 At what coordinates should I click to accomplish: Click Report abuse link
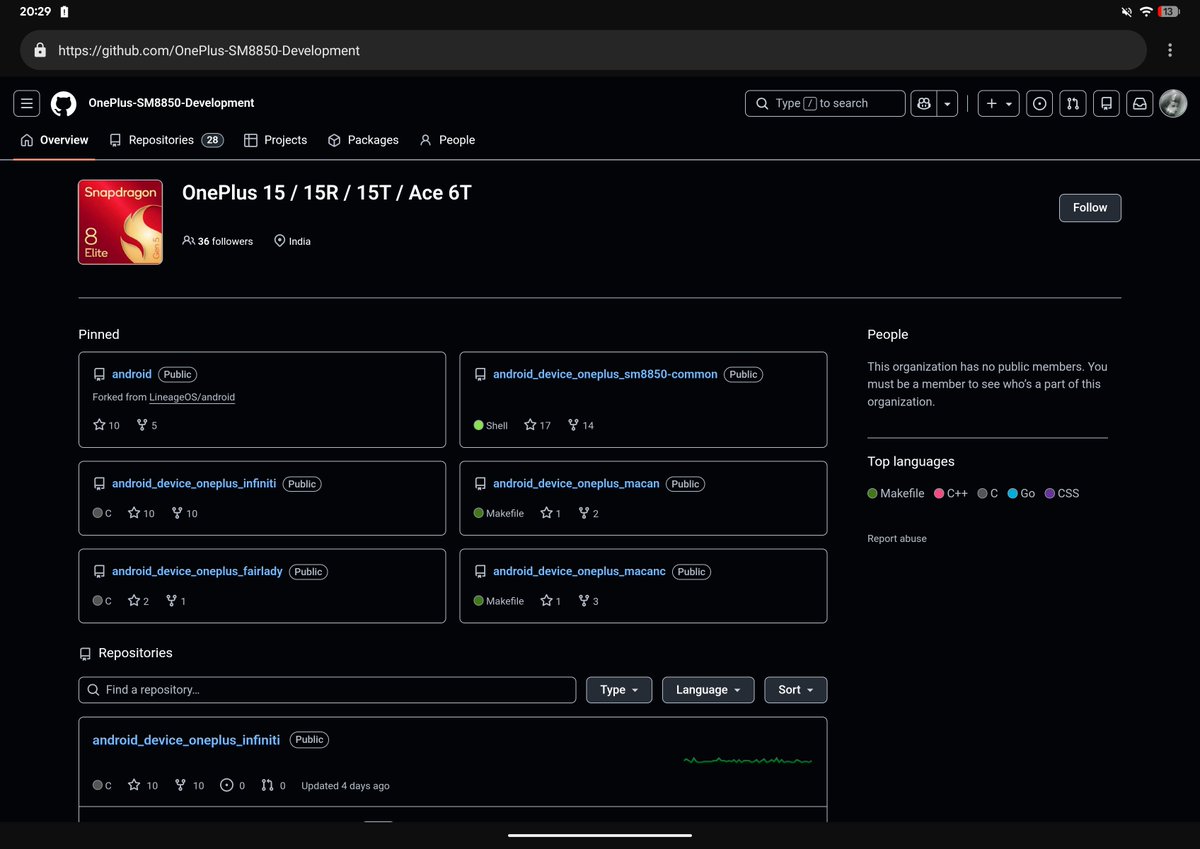(x=897, y=539)
